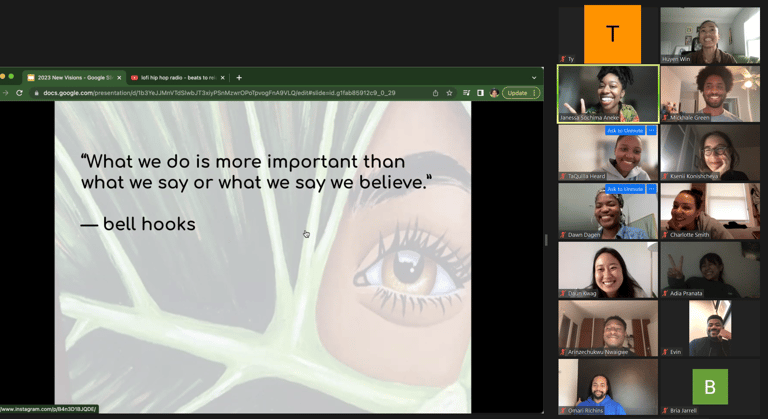Screen dimensions: 768x419
Task: Select Arinzechukwu Nwaigwe's video tile
Action: pyautogui.click(x=608, y=328)
